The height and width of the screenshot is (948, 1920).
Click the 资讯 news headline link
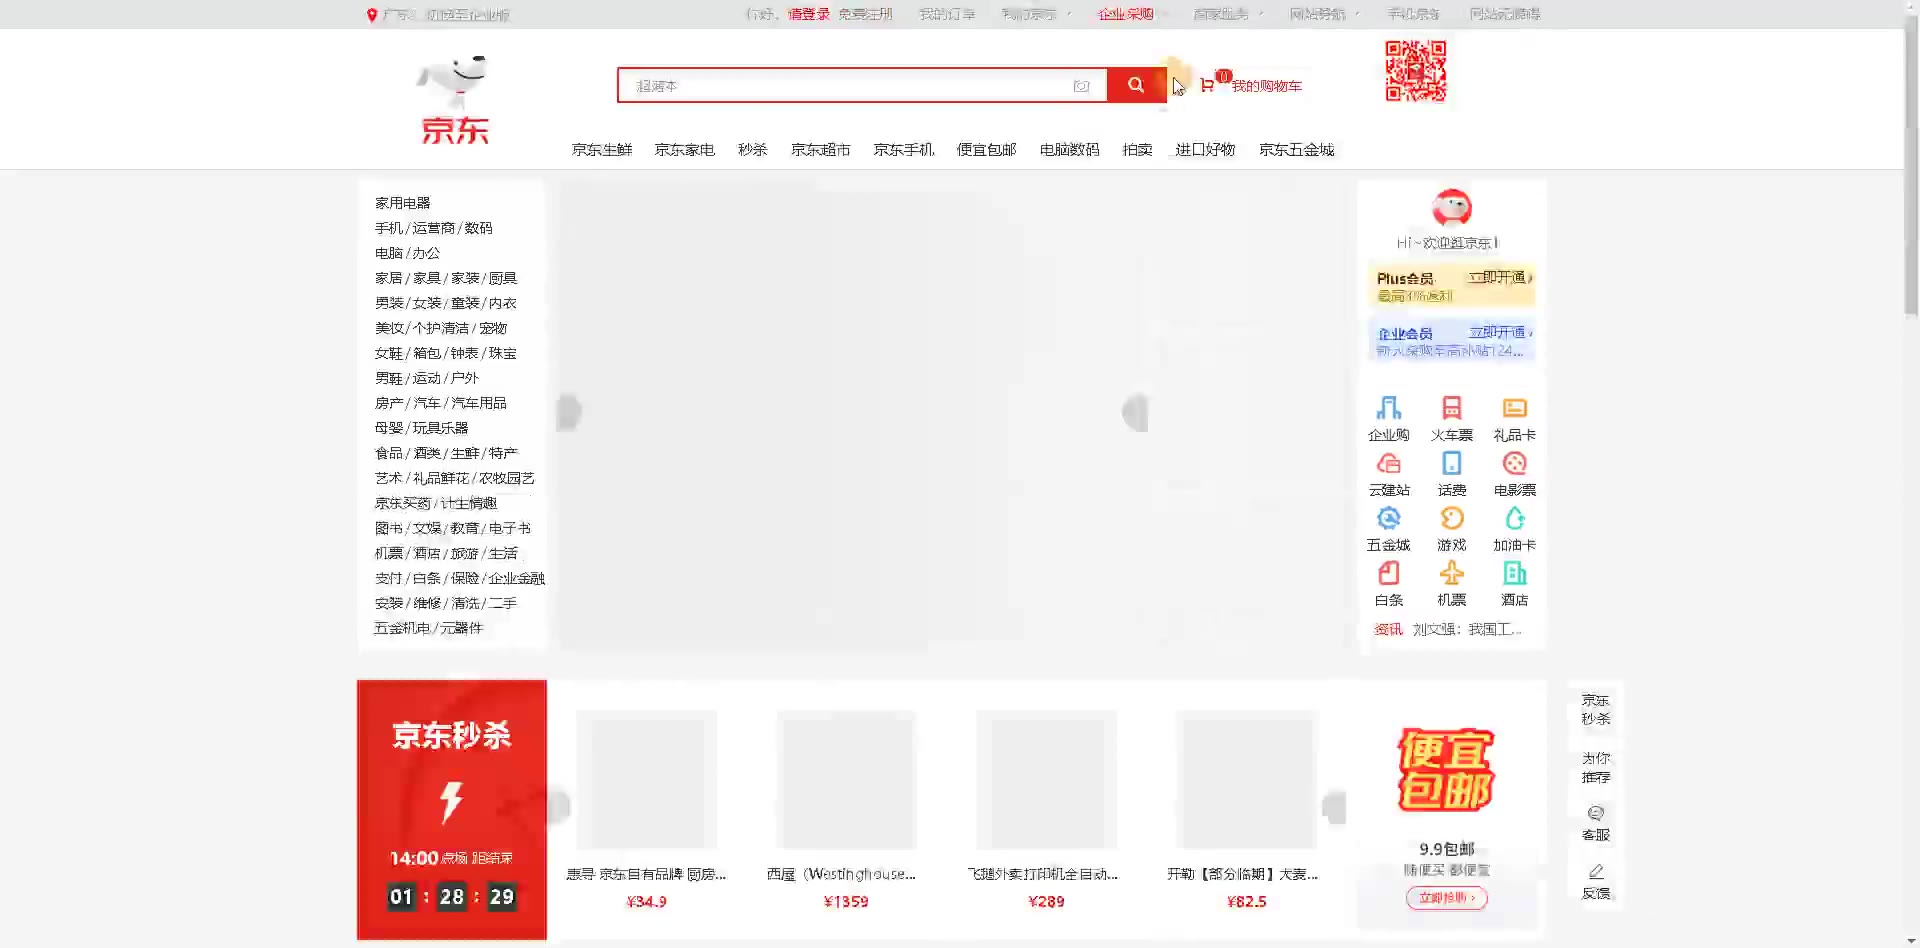point(1467,629)
